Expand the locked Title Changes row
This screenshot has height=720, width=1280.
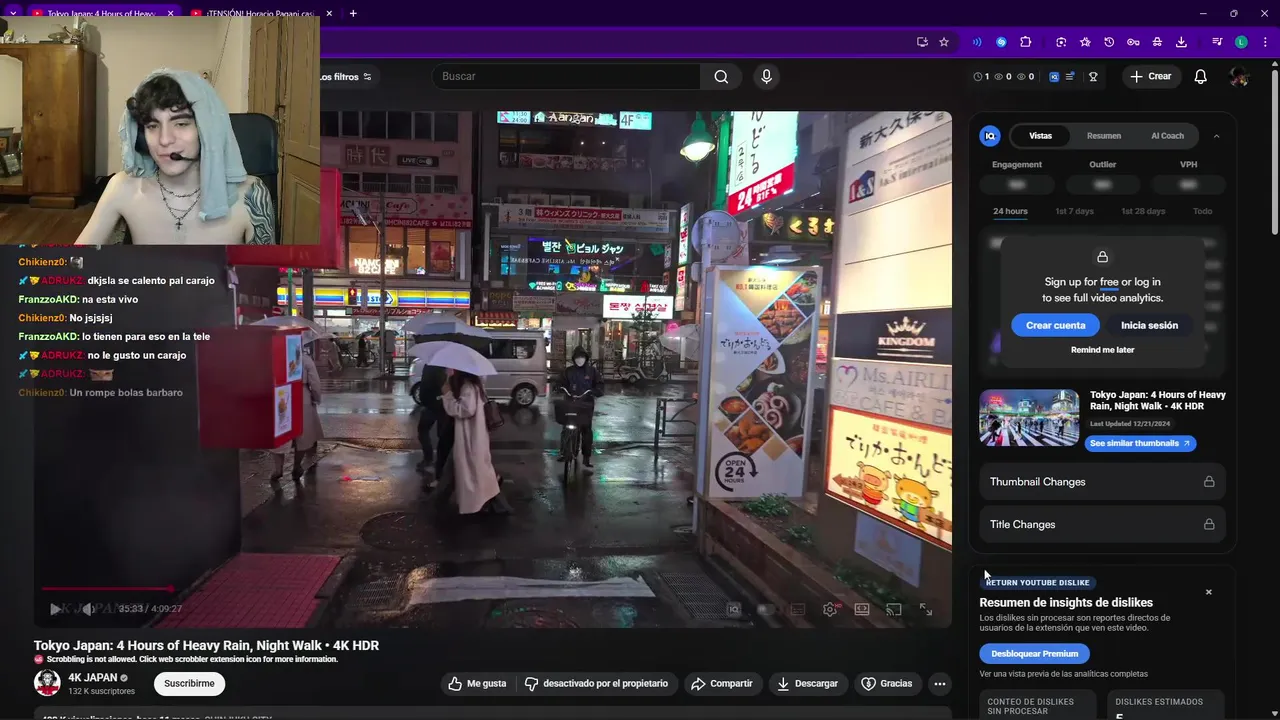(1102, 525)
